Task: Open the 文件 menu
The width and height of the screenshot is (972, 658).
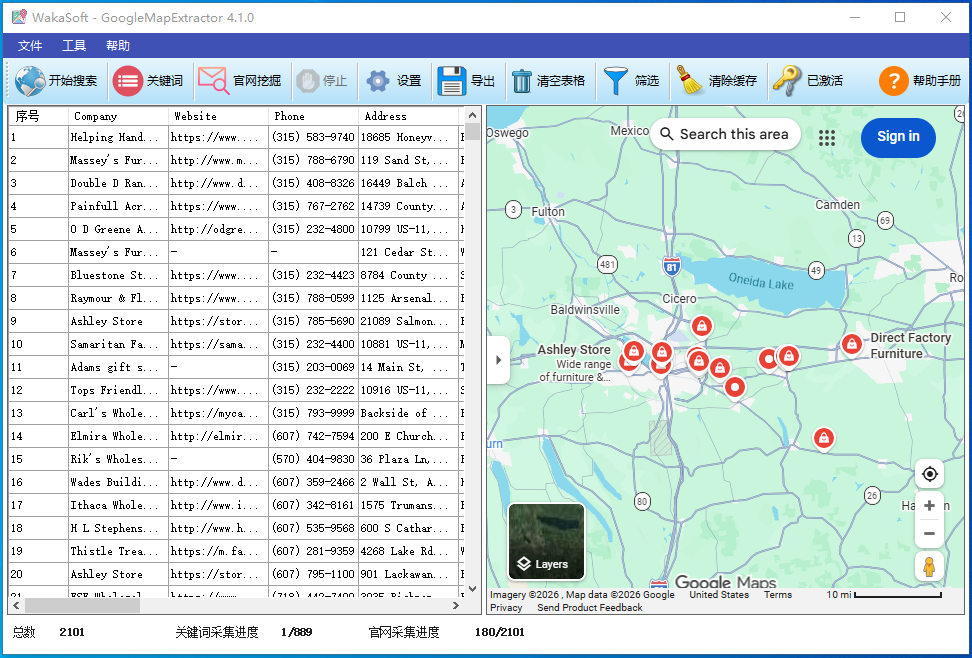Action: 30,46
